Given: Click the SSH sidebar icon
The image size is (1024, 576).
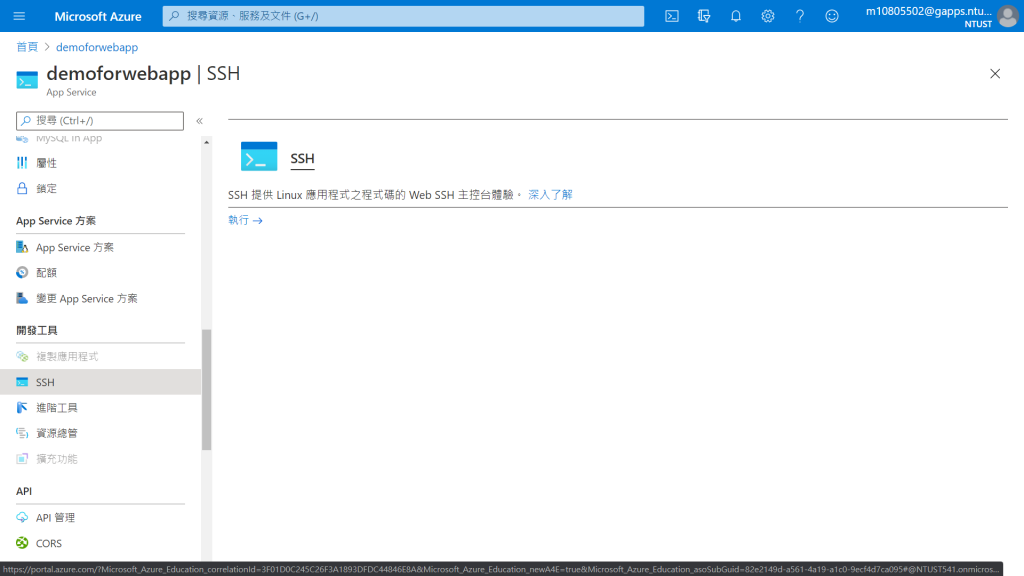Looking at the screenshot, I should pyautogui.click(x=22, y=382).
